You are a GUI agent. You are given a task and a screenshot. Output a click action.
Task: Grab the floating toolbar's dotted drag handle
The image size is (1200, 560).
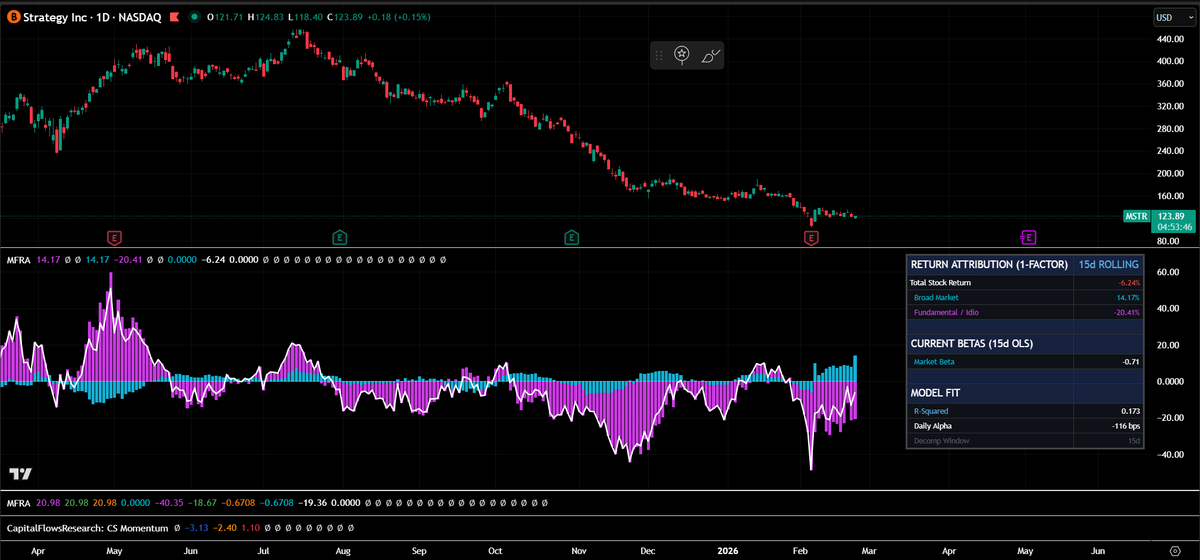(x=659, y=56)
